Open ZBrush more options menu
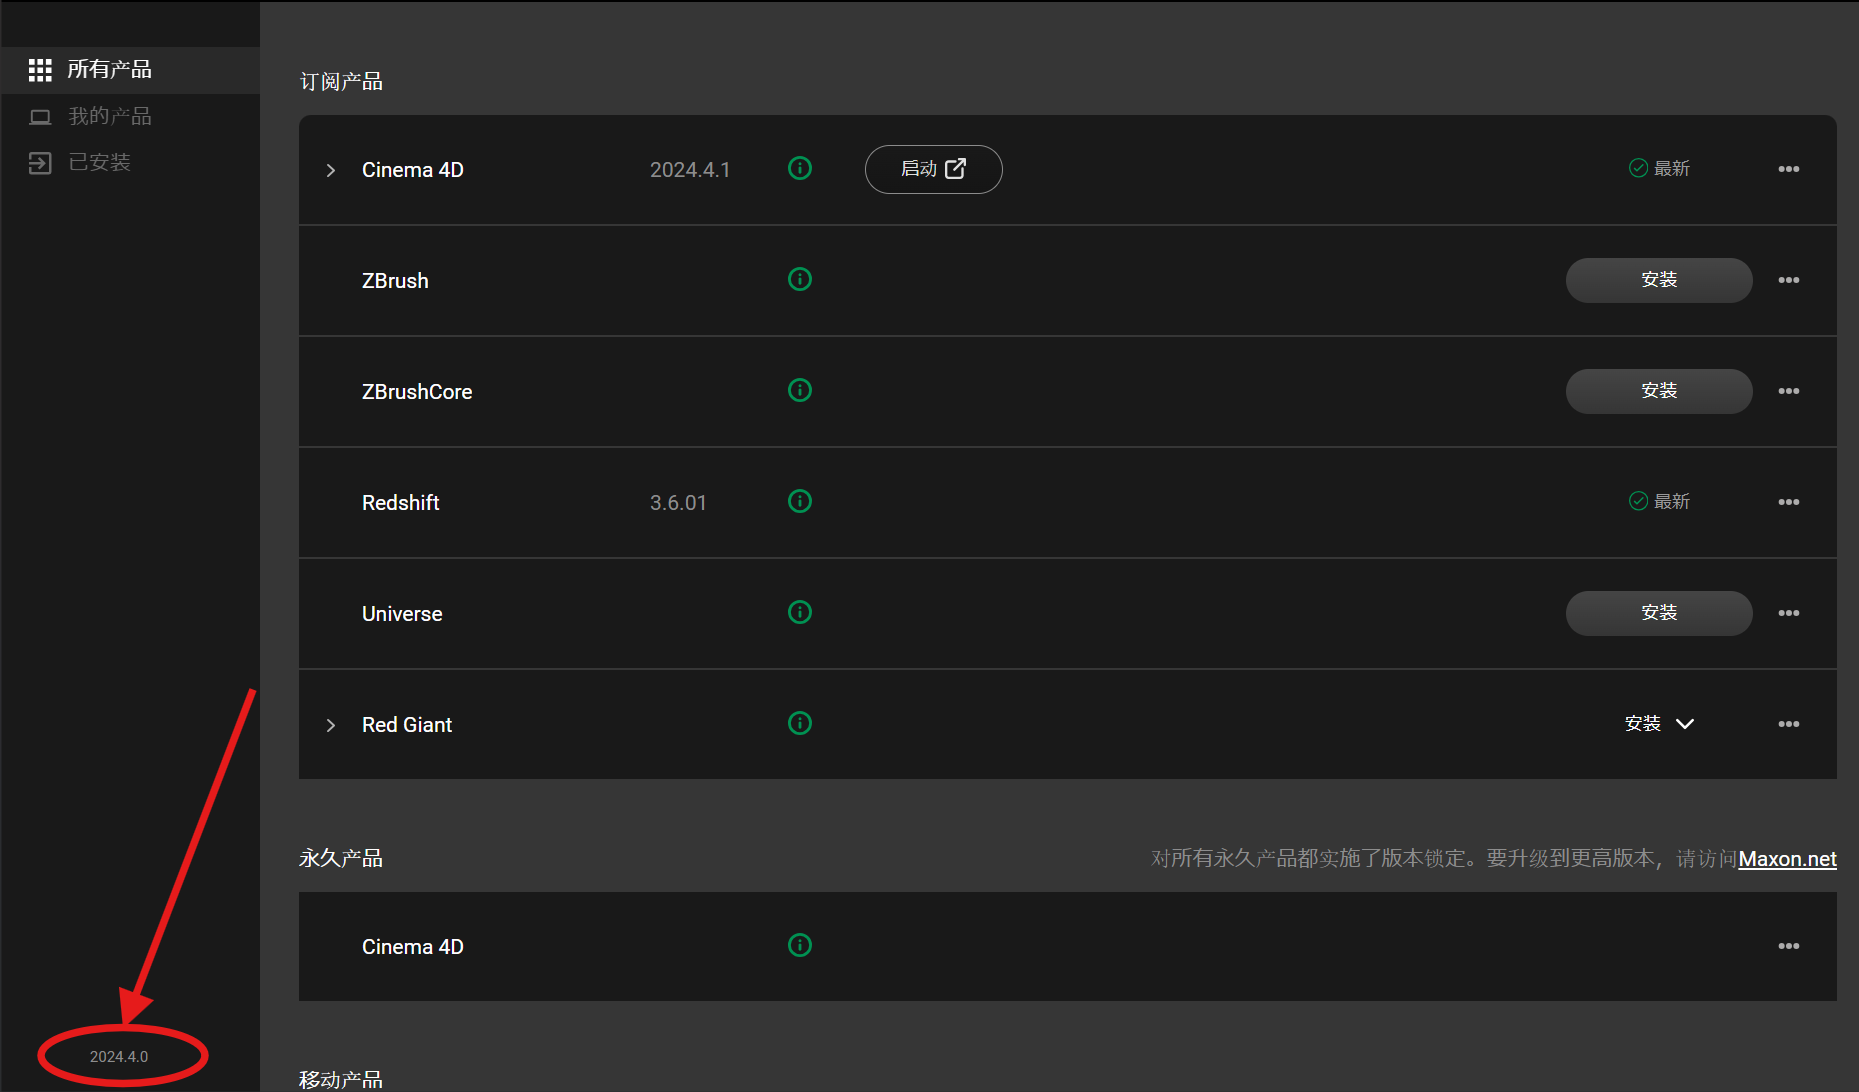 point(1789,280)
